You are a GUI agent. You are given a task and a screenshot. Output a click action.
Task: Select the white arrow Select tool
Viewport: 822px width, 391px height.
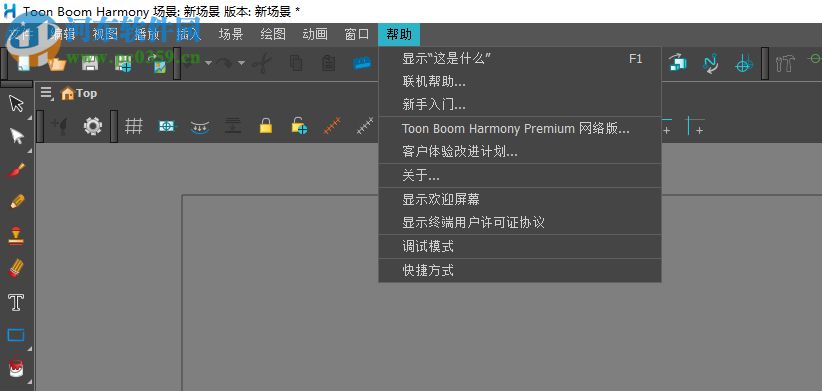tap(17, 136)
